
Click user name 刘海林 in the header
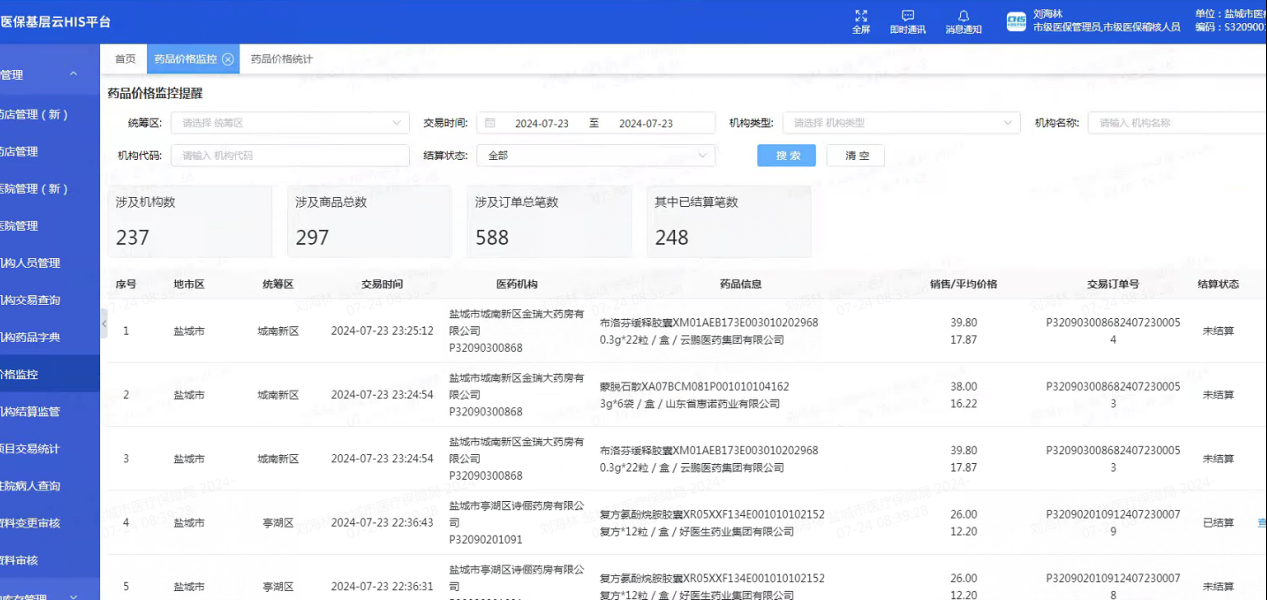1047,14
